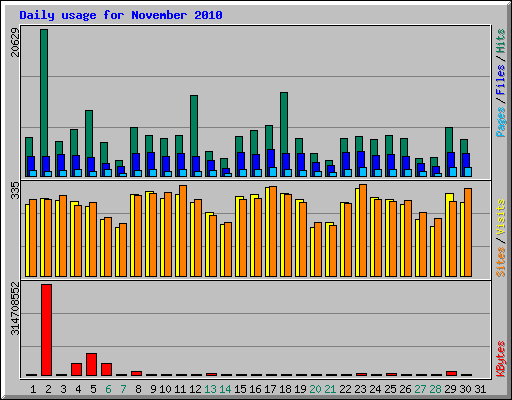The image size is (512, 400).
Task: Click the day 25 label on x-axis
Action: pos(390,389)
